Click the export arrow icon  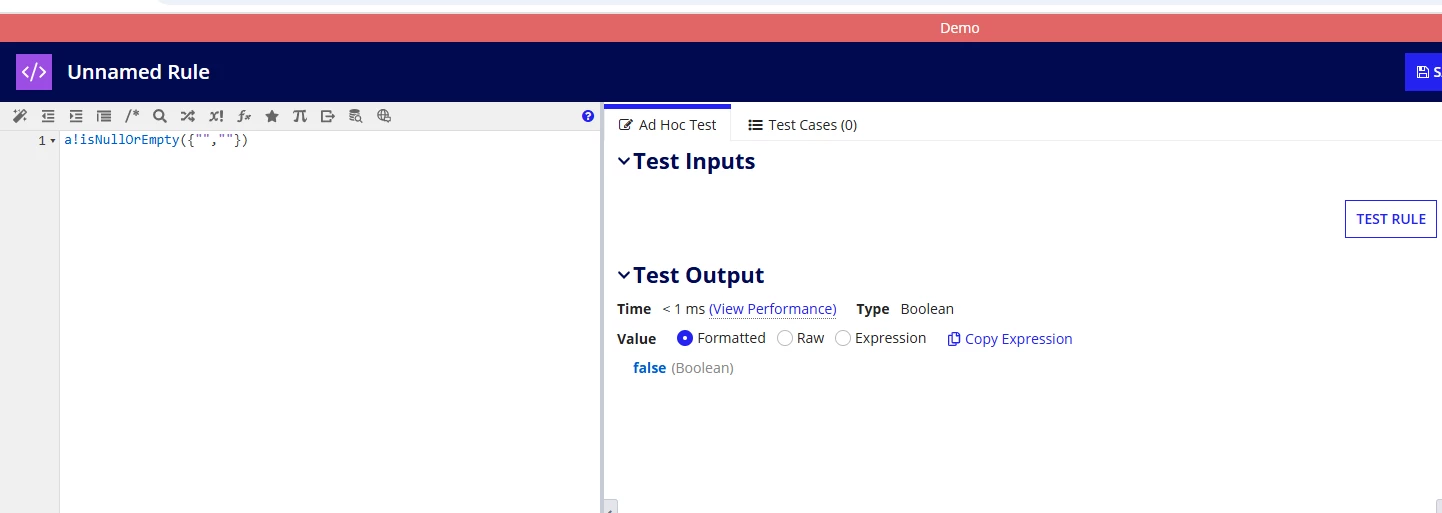coord(328,116)
